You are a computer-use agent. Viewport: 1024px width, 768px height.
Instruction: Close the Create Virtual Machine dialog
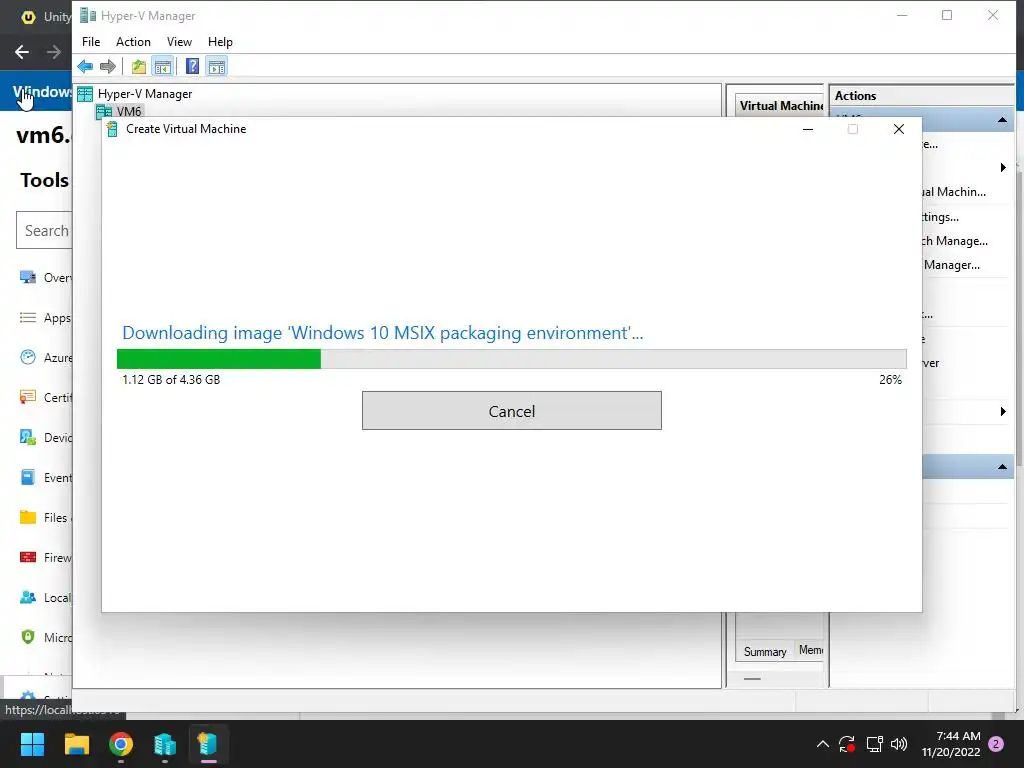point(899,129)
